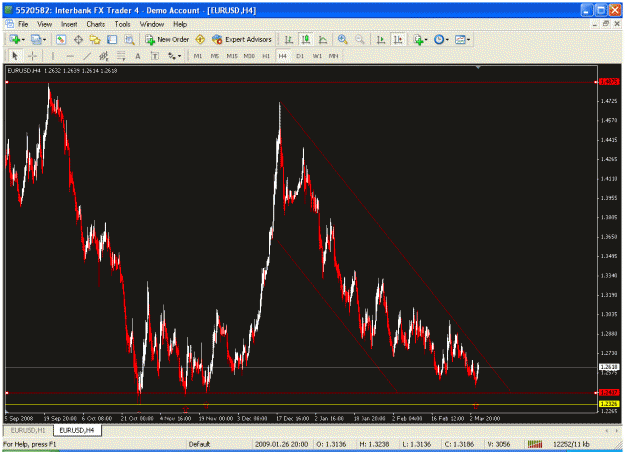Open the Strategy Tester magnifier icon

pos(129,39)
